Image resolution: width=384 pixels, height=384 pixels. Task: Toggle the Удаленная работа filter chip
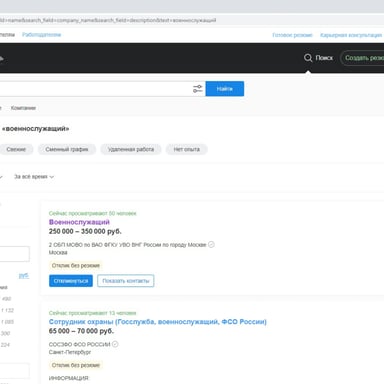(x=131, y=149)
